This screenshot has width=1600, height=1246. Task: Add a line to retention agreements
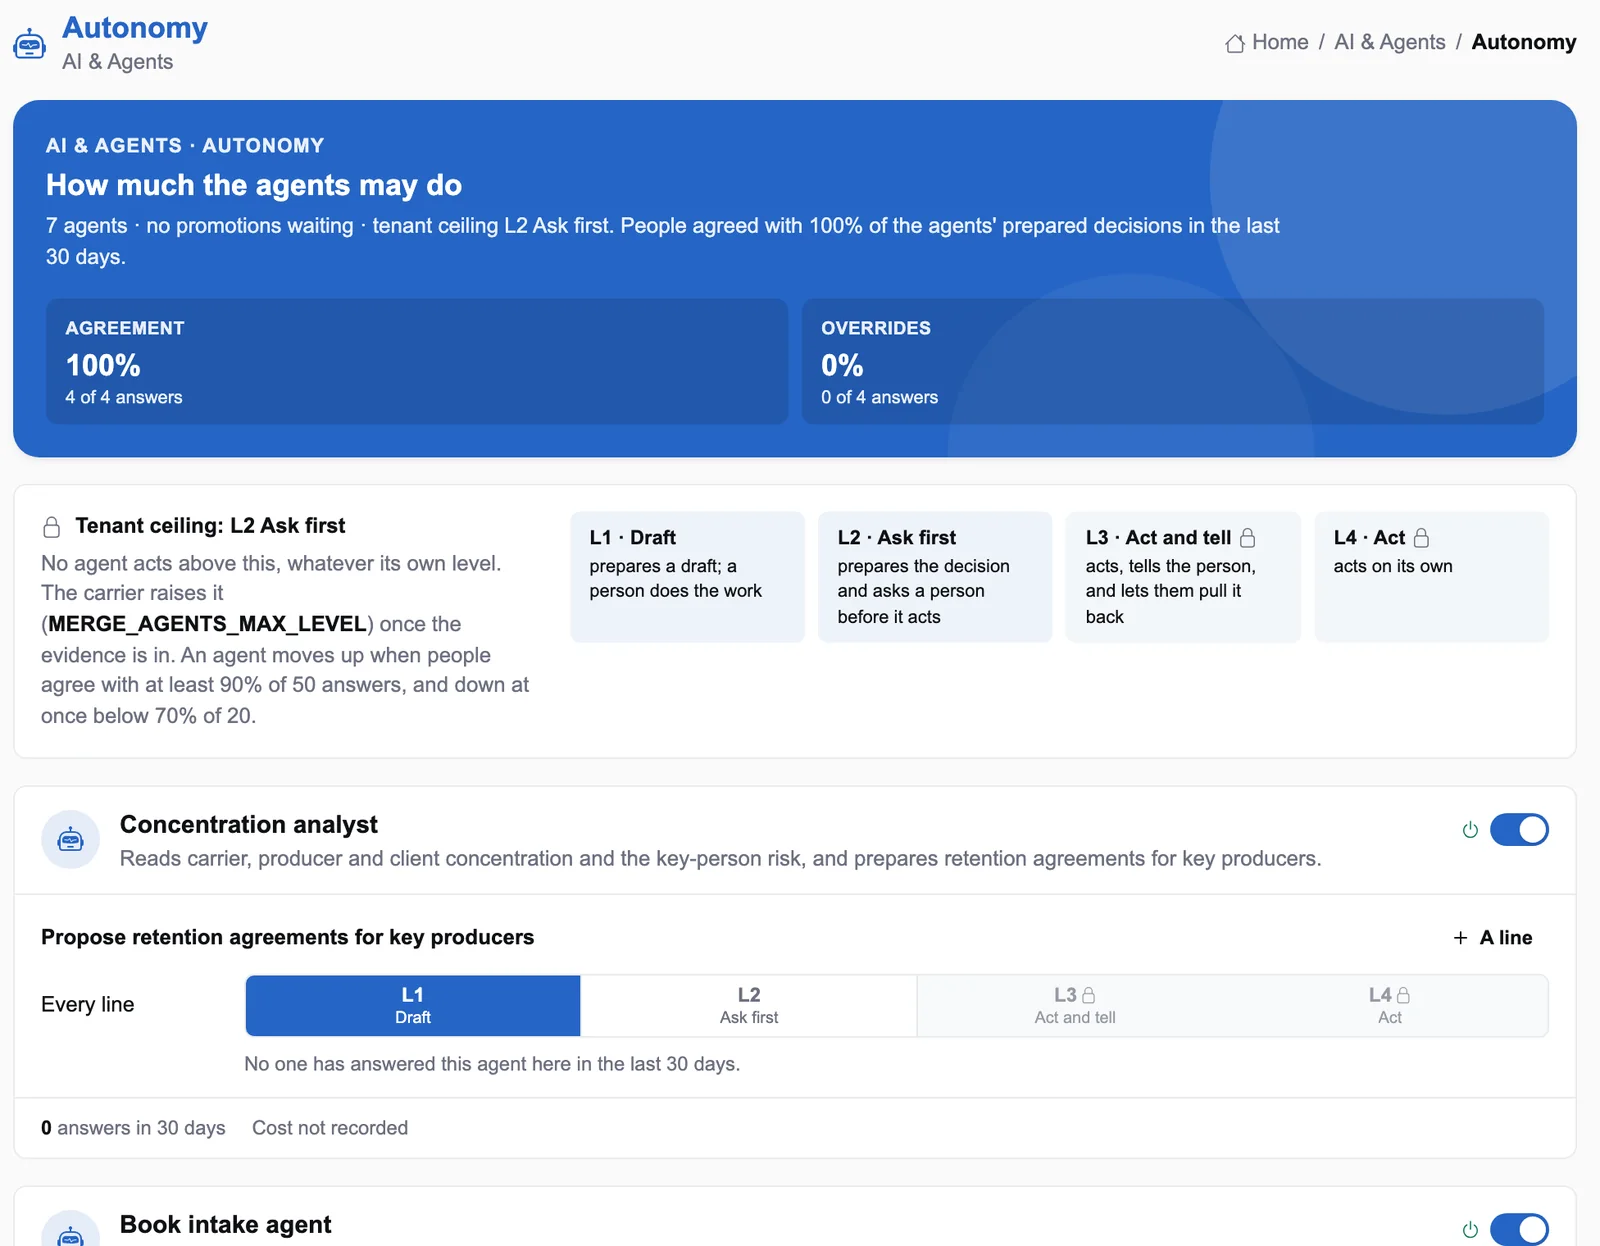point(1493,938)
